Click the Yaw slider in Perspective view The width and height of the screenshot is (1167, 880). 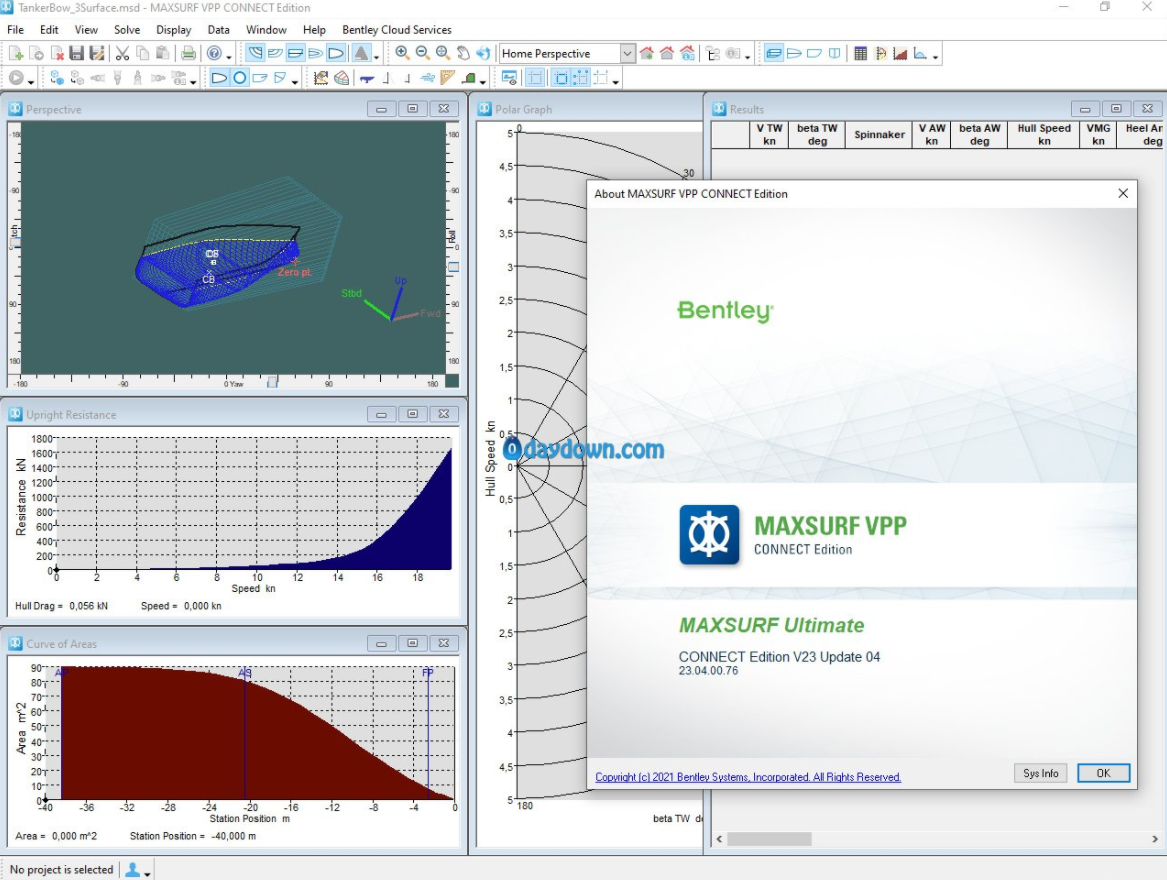tap(272, 382)
